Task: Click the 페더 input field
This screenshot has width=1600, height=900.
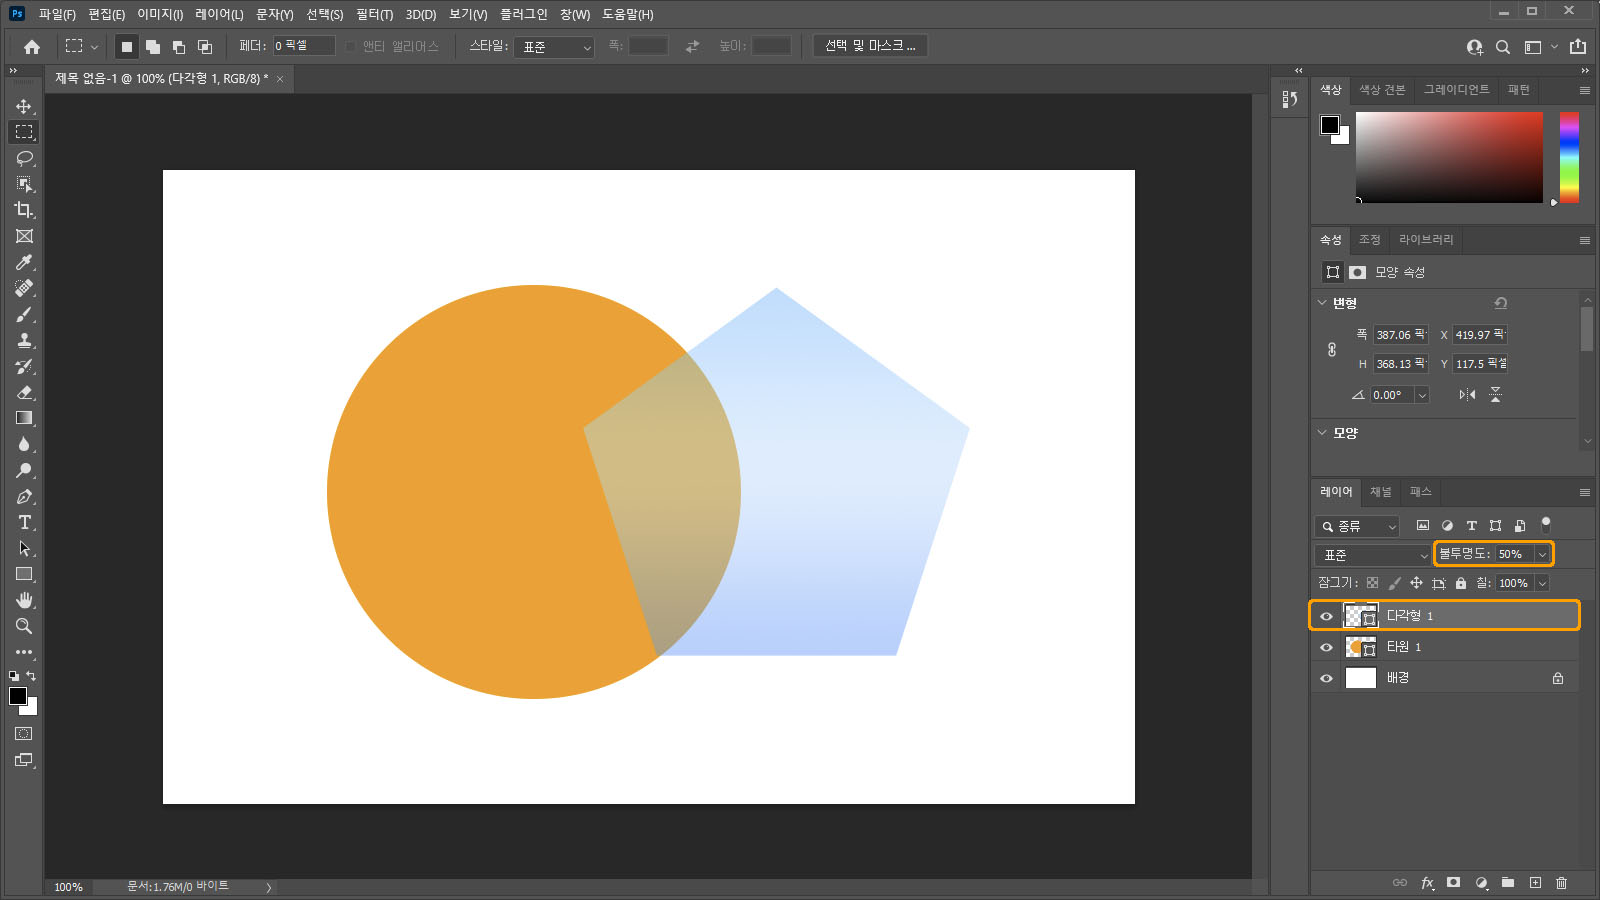Action: pyautogui.click(x=303, y=46)
